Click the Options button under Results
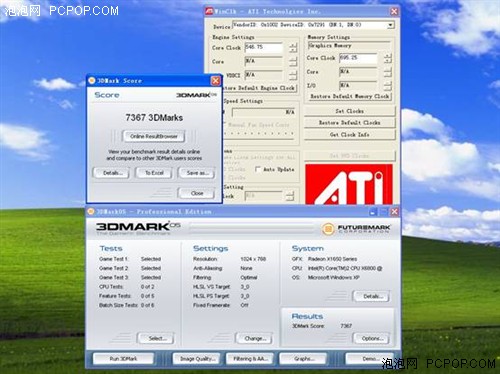Screen dimensions: 500x374 (371, 338)
